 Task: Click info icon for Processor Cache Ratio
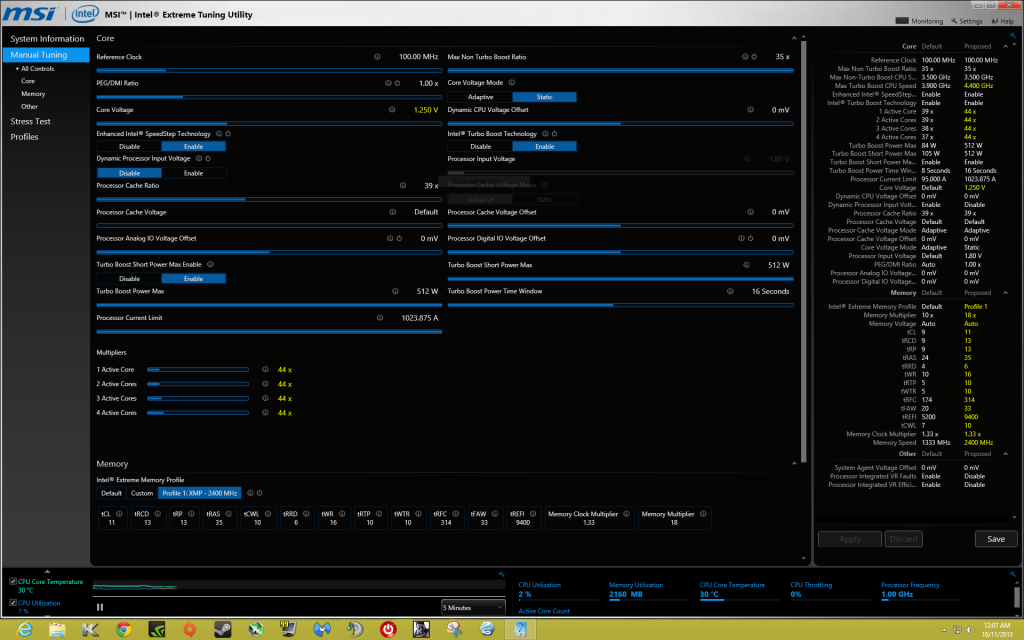click(403, 185)
